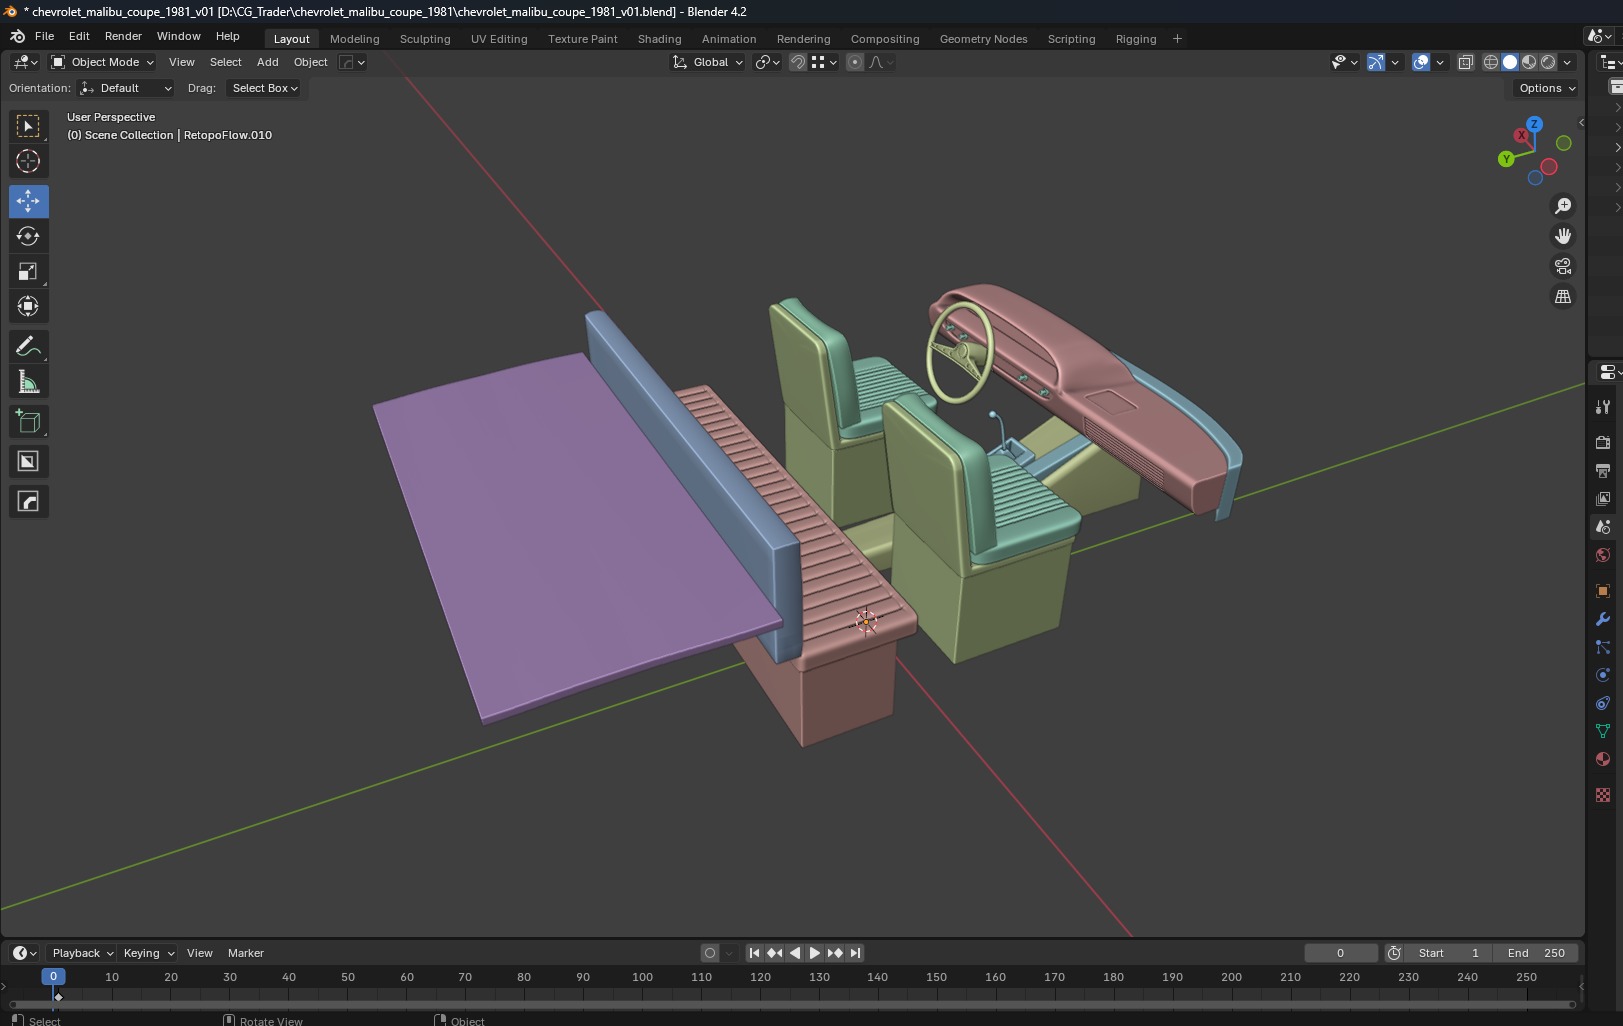Enable wireframe viewport shading
Image resolution: width=1623 pixels, height=1026 pixels.
tap(1491, 62)
